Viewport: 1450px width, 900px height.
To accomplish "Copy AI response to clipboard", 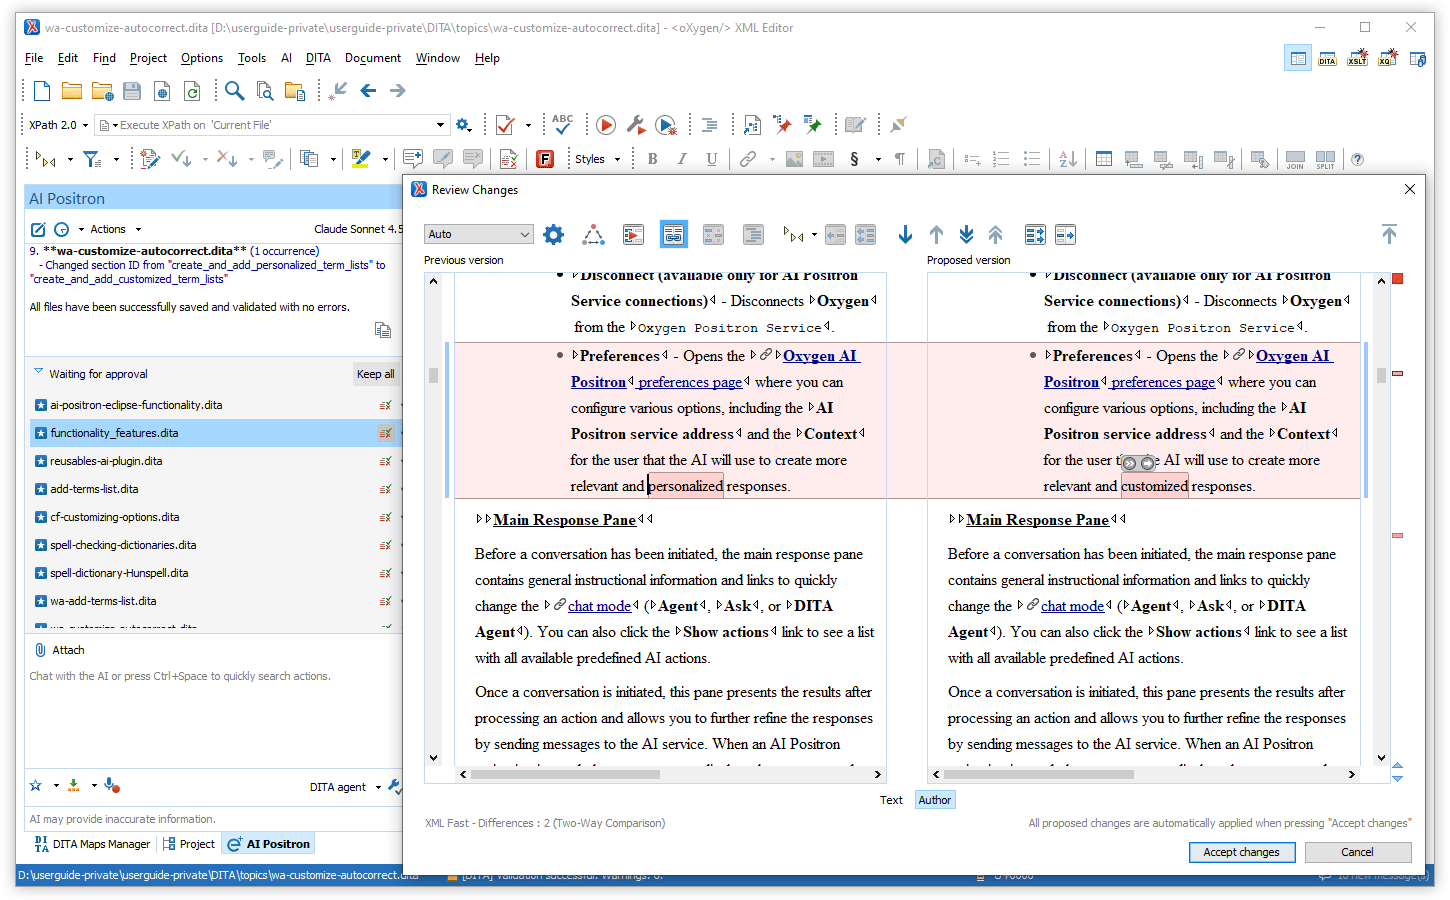I will (x=382, y=330).
